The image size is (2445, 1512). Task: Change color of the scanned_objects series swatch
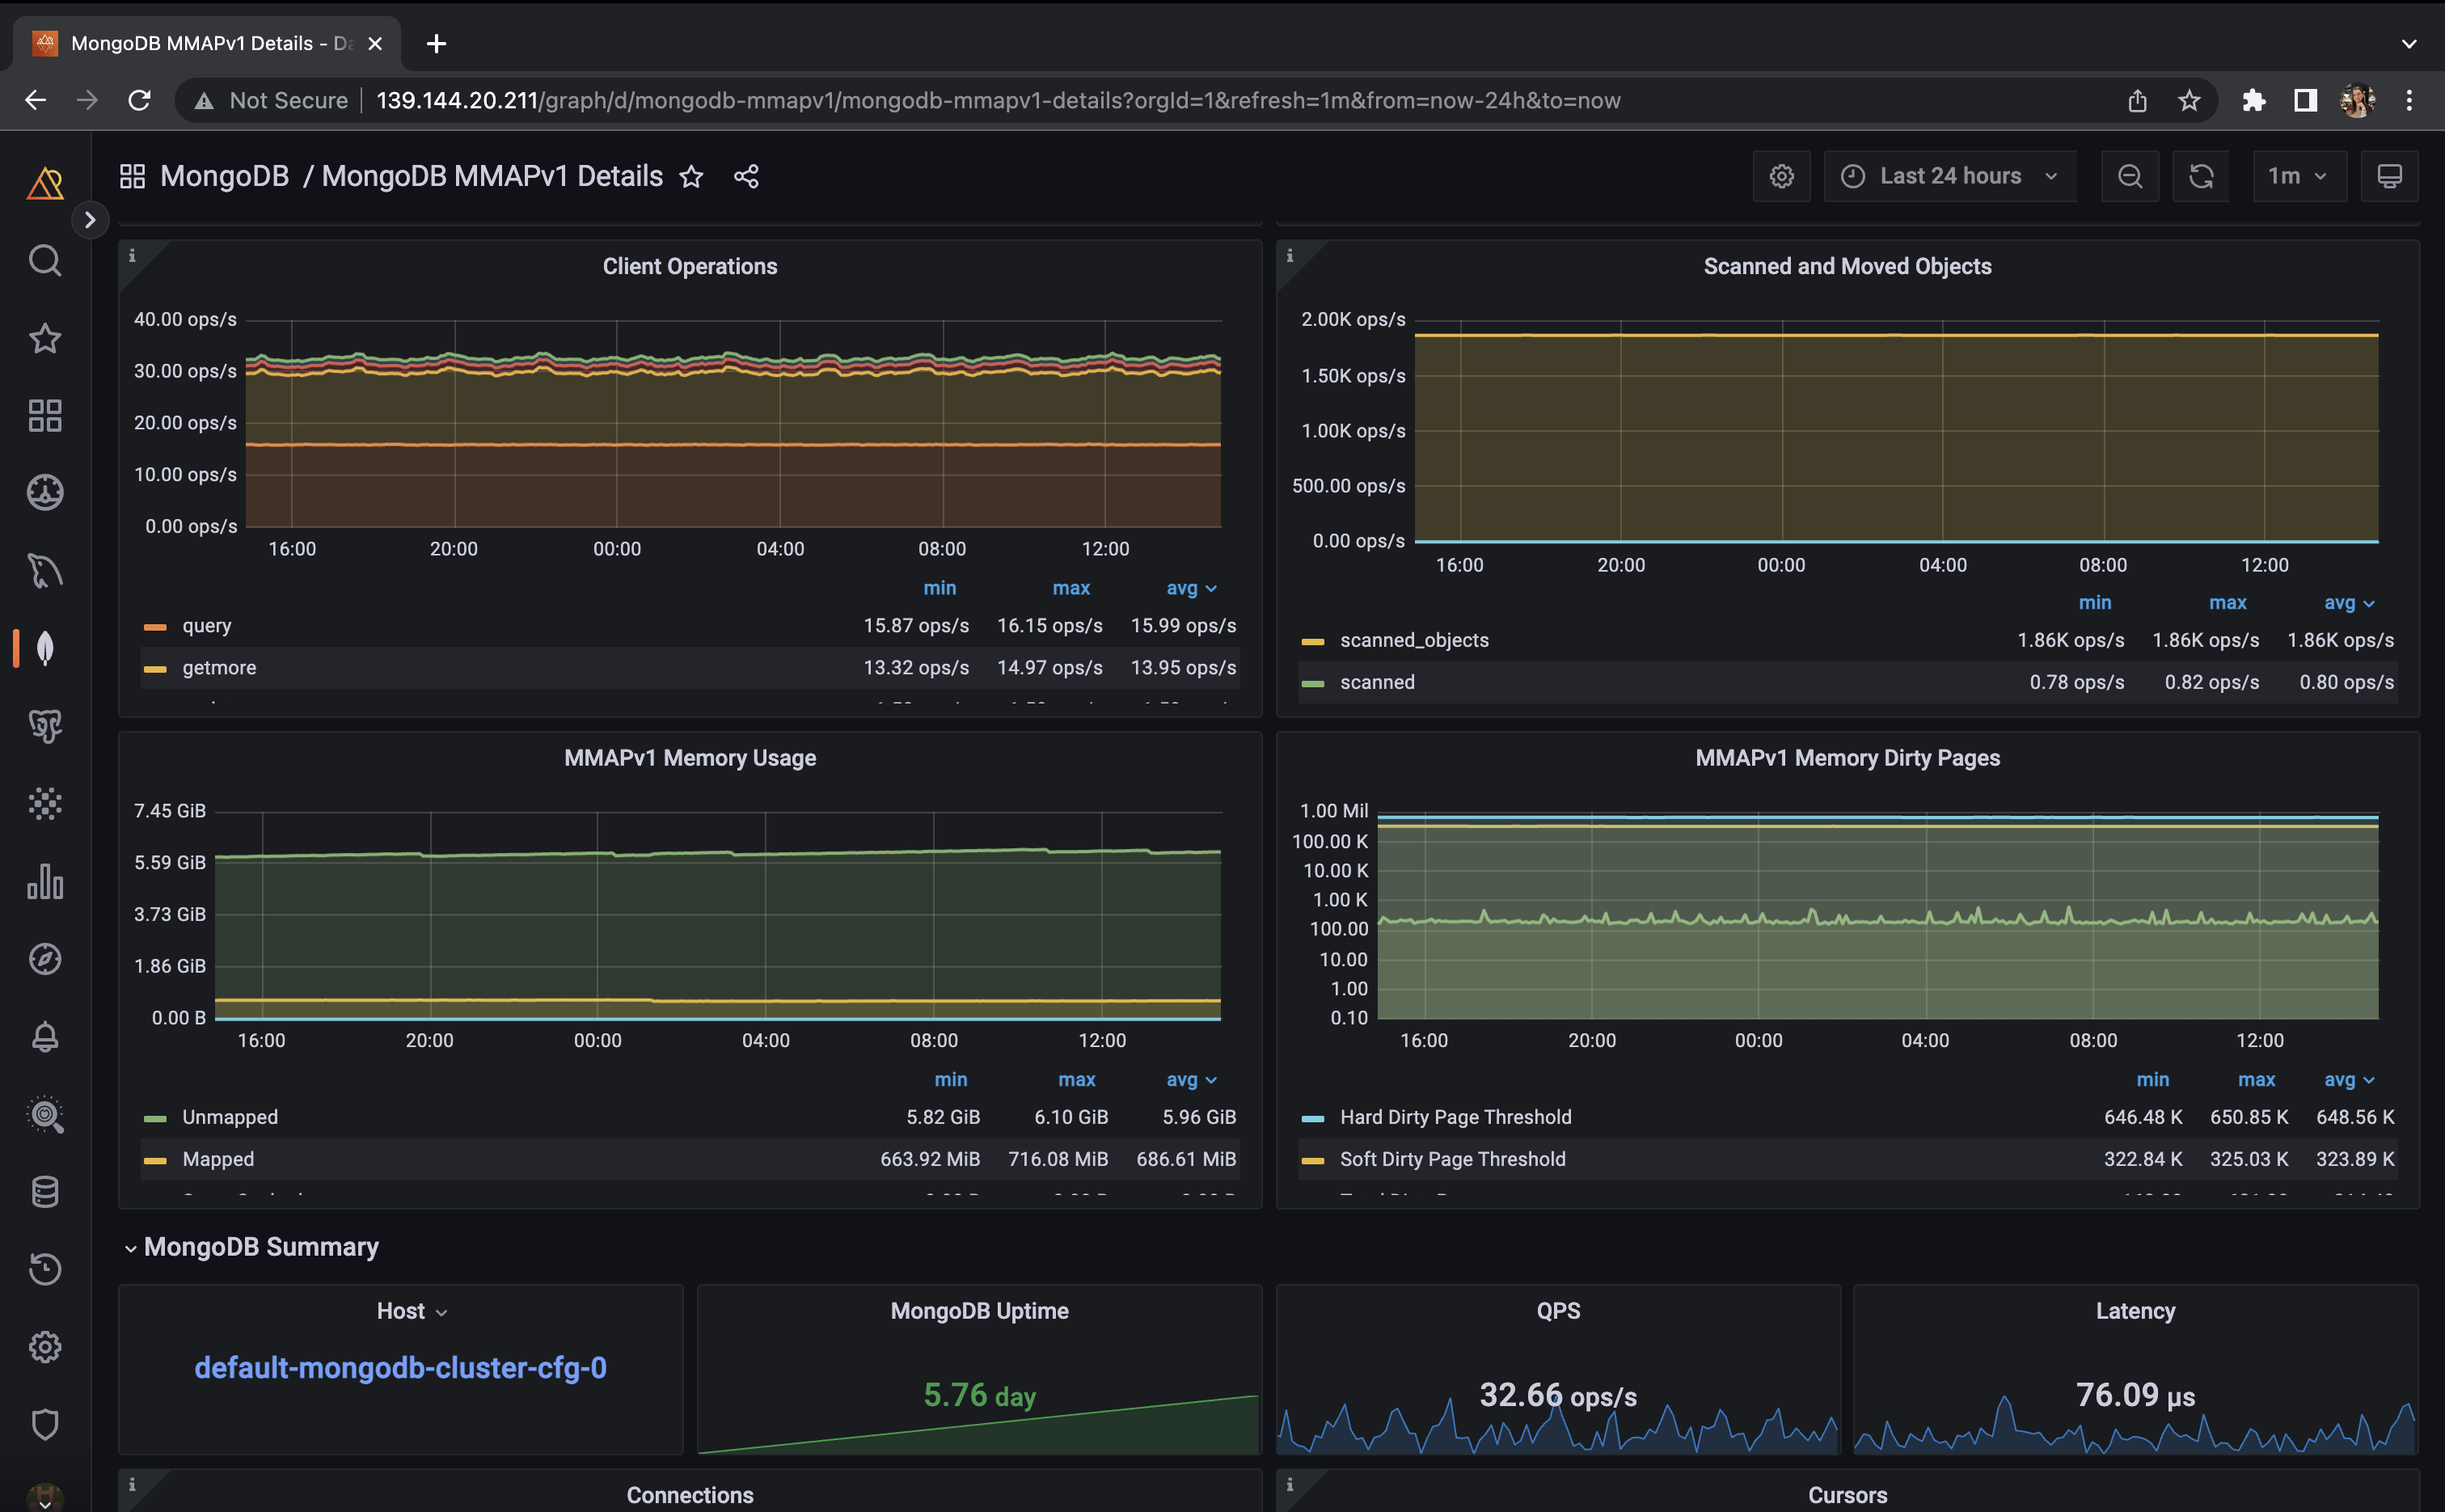pos(1313,641)
